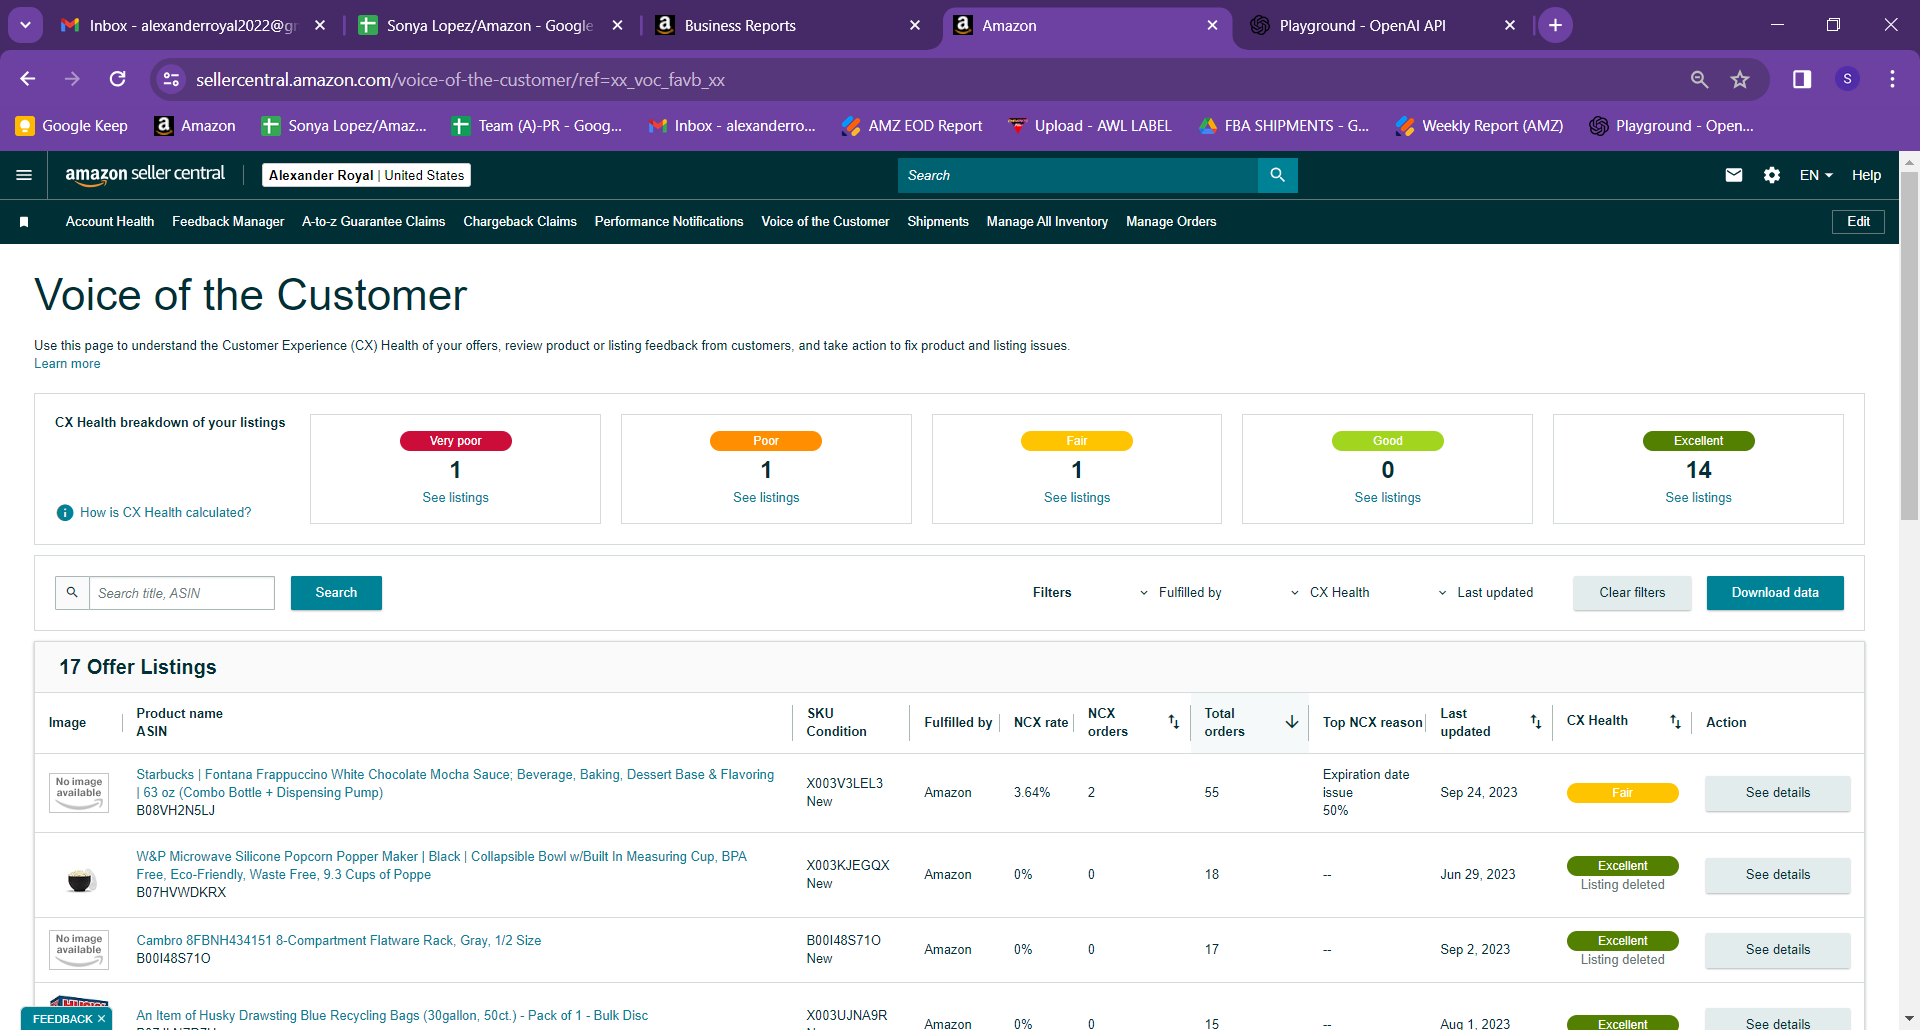
Task: Open the Chrome three-dot menu
Action: click(x=1892, y=79)
